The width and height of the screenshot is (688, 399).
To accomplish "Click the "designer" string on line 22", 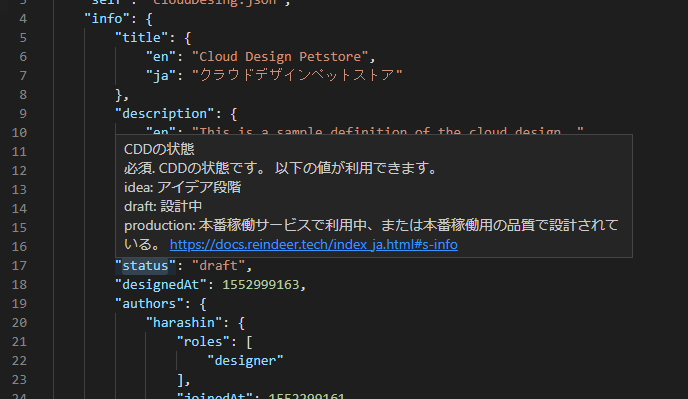I will pos(245,360).
